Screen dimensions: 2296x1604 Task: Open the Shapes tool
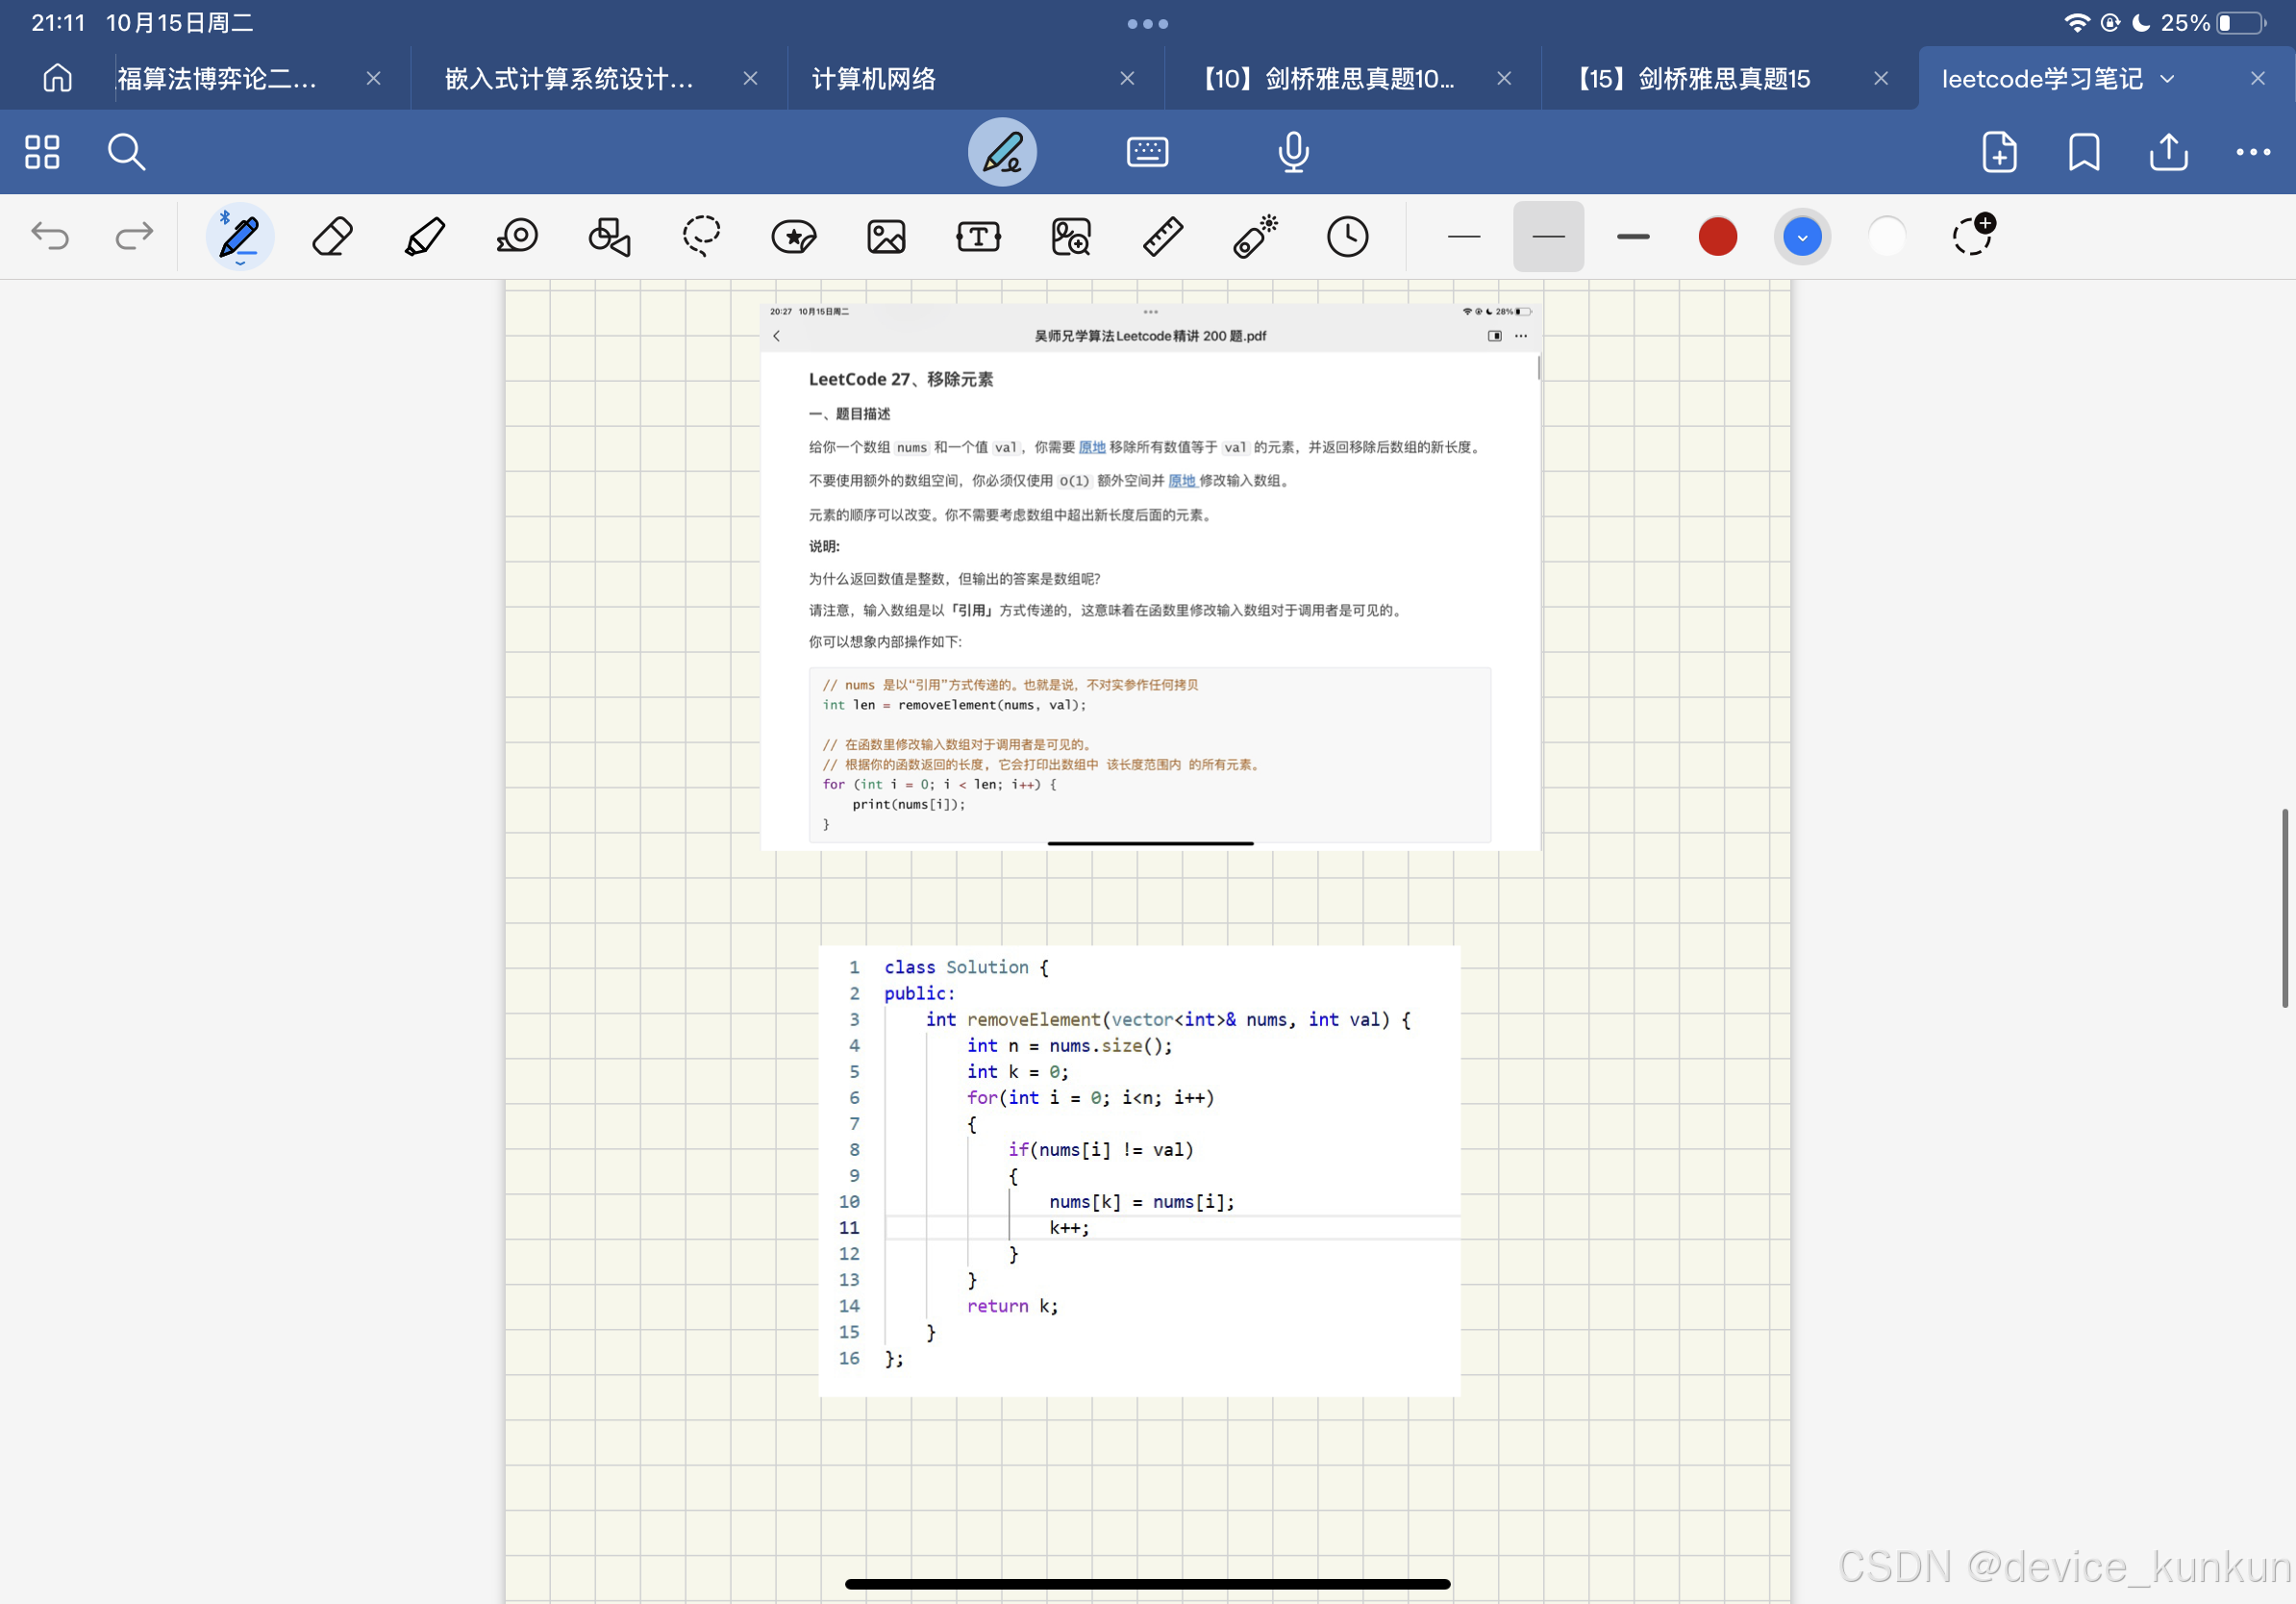click(x=609, y=237)
